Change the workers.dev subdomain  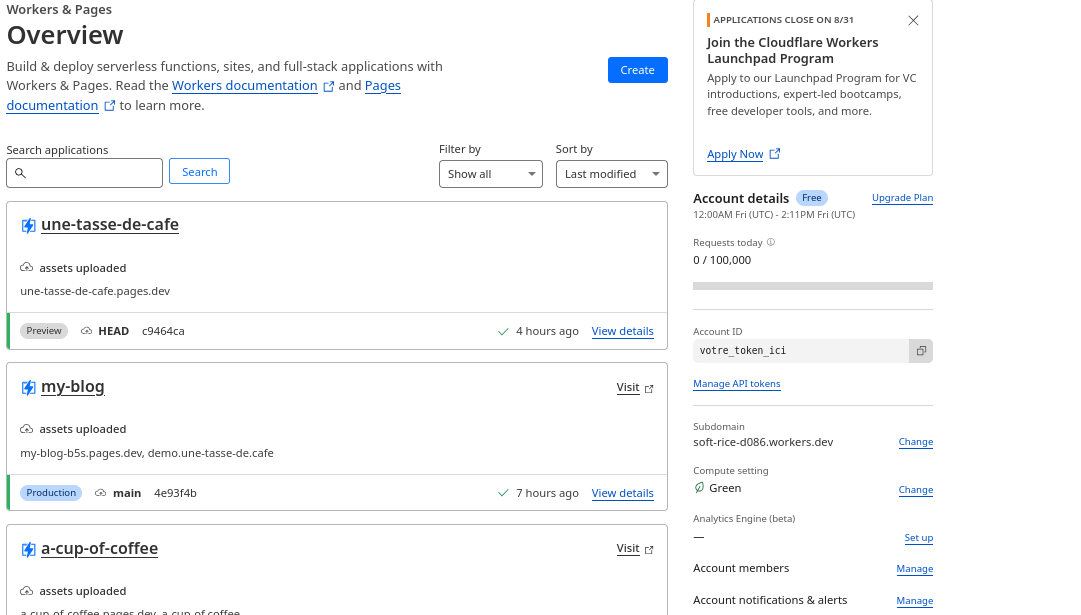[x=916, y=442]
